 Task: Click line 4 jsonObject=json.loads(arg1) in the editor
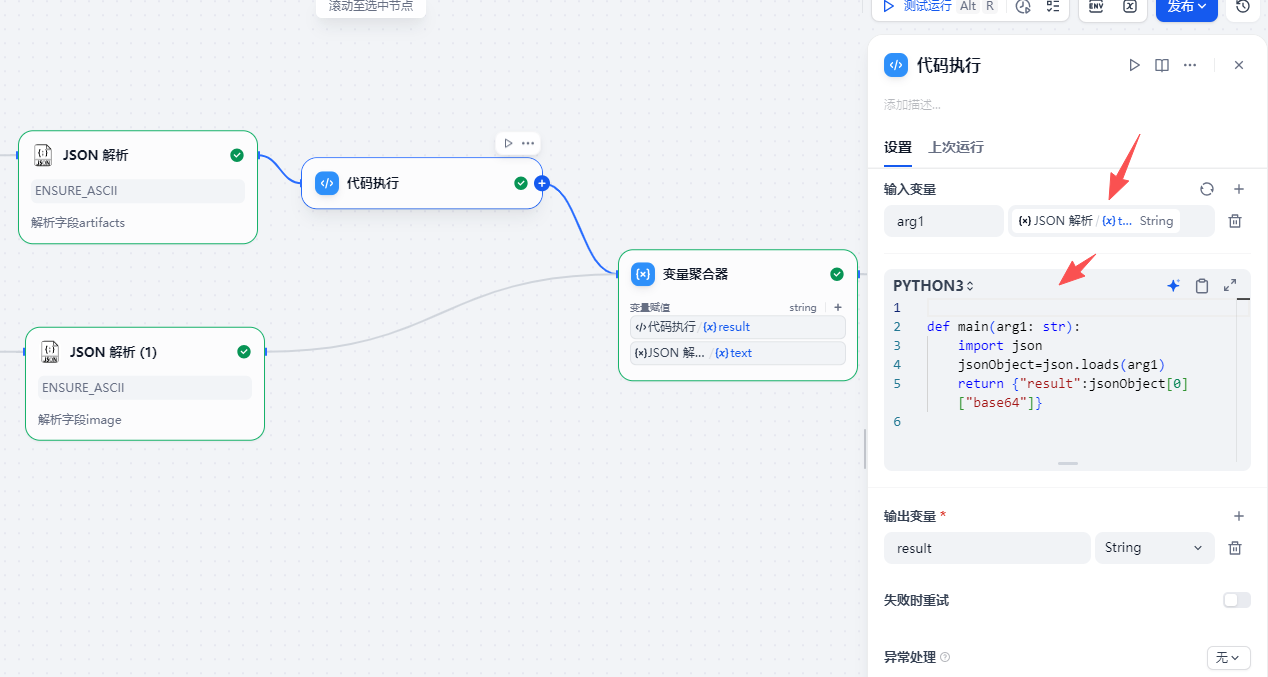(1061, 365)
